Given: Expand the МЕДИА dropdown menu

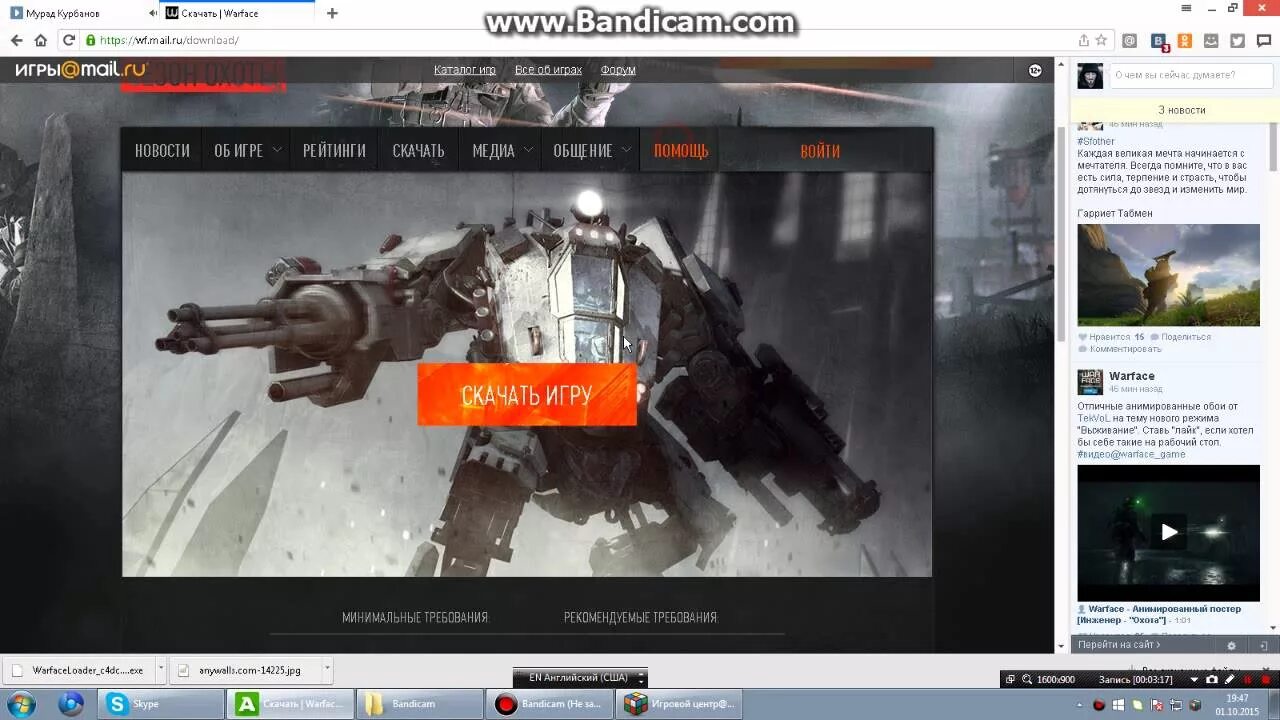Looking at the screenshot, I should pos(529,150).
